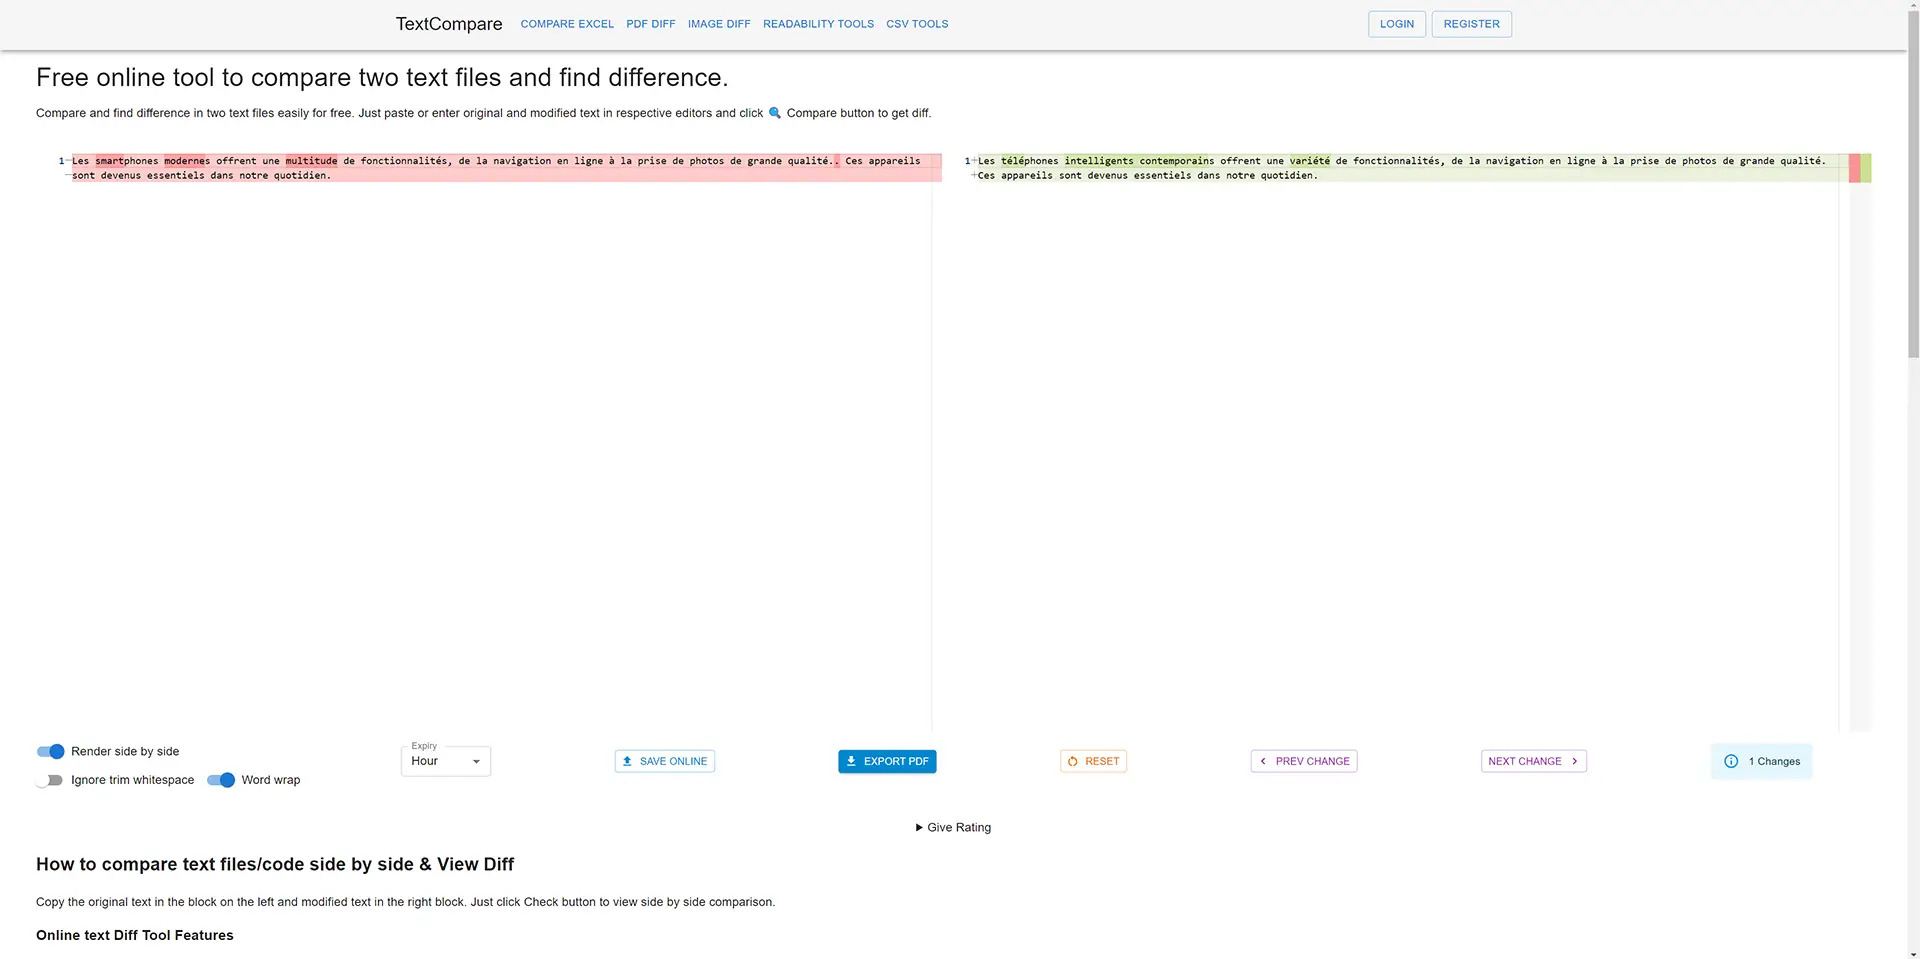Open the Image Diff page
Image resolution: width=1920 pixels, height=959 pixels.
point(719,24)
